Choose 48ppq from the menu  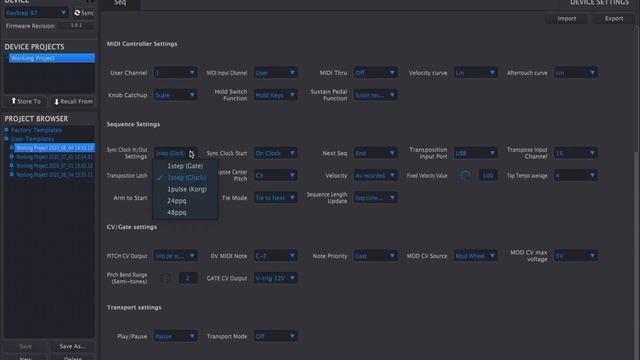coord(185,213)
